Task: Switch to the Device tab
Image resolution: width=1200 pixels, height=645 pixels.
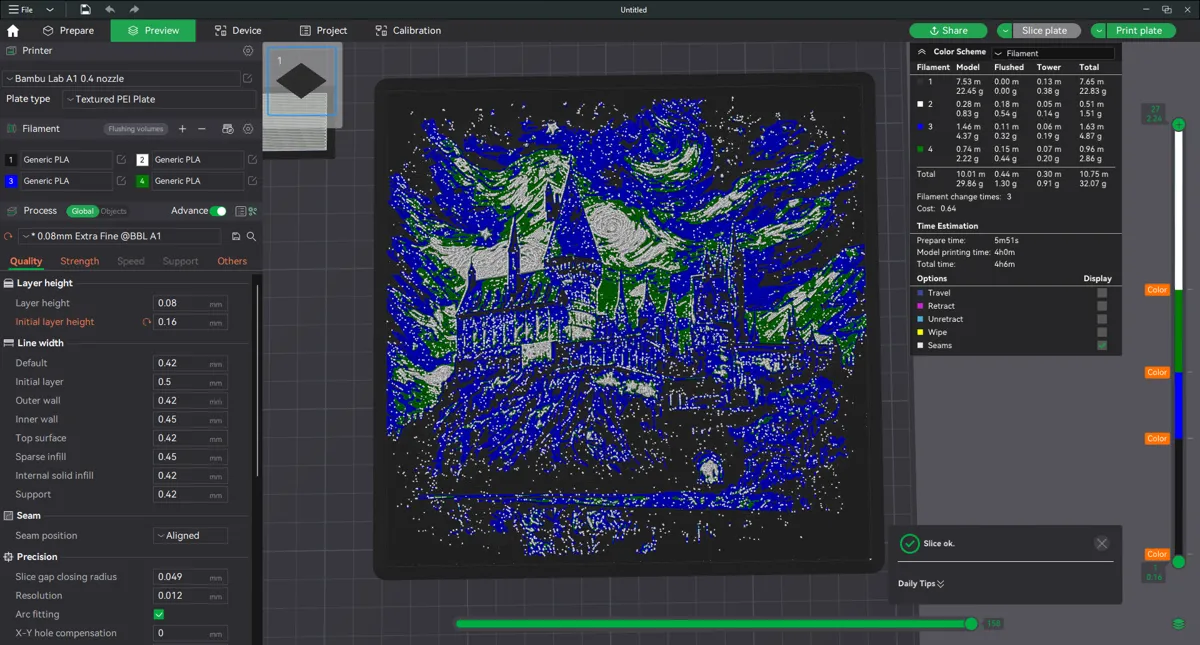Action: 238,31
